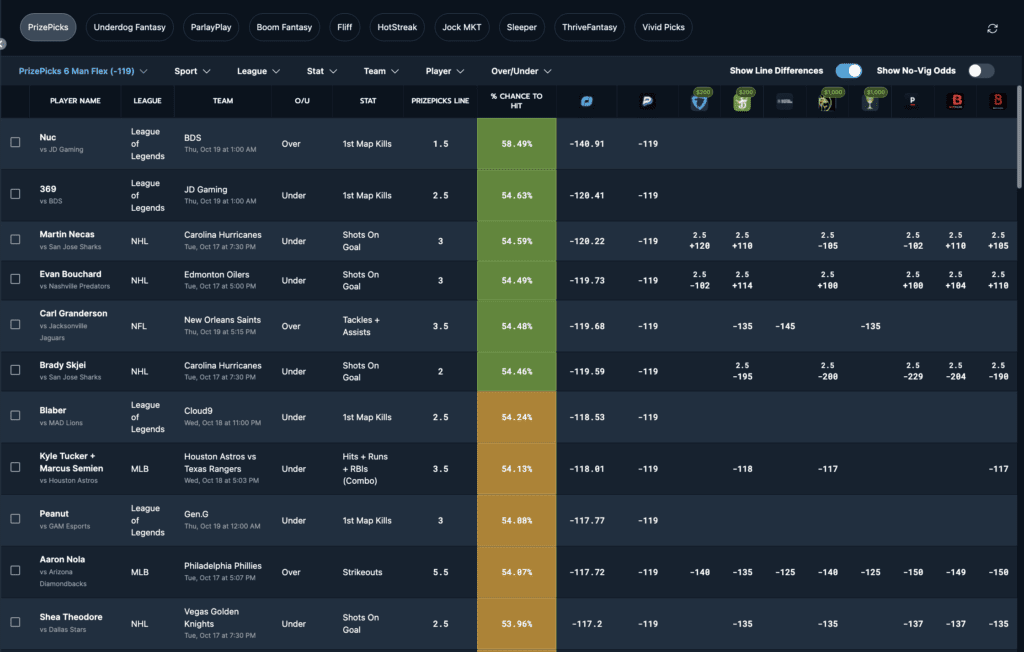
Task: Switch to the Boom Fantasy tab
Action: pyautogui.click(x=284, y=27)
